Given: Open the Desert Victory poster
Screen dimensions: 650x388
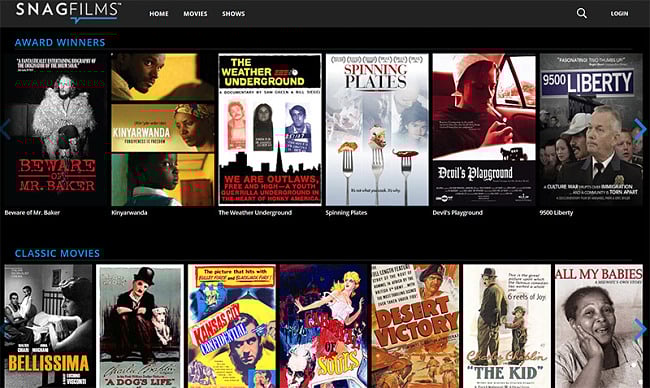Looking at the screenshot, I should [x=415, y=326].
